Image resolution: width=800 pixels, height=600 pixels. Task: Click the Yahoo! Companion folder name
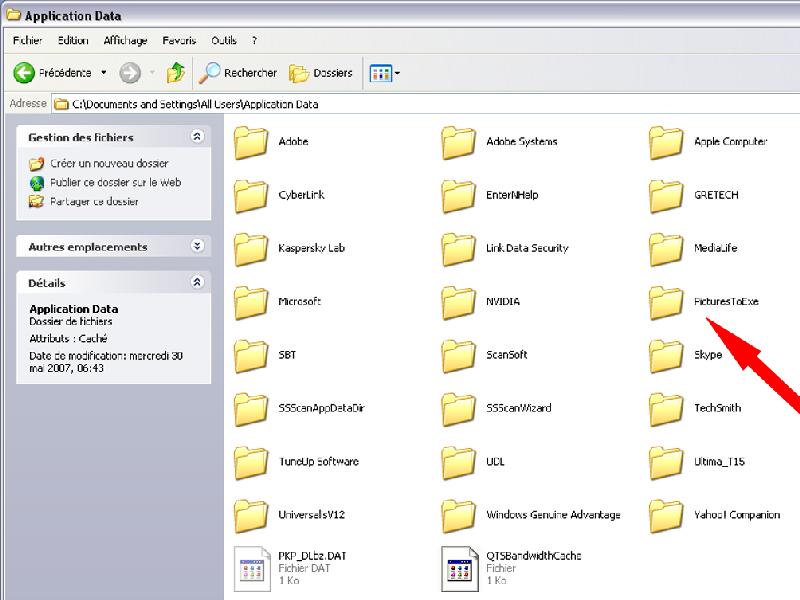(737, 515)
